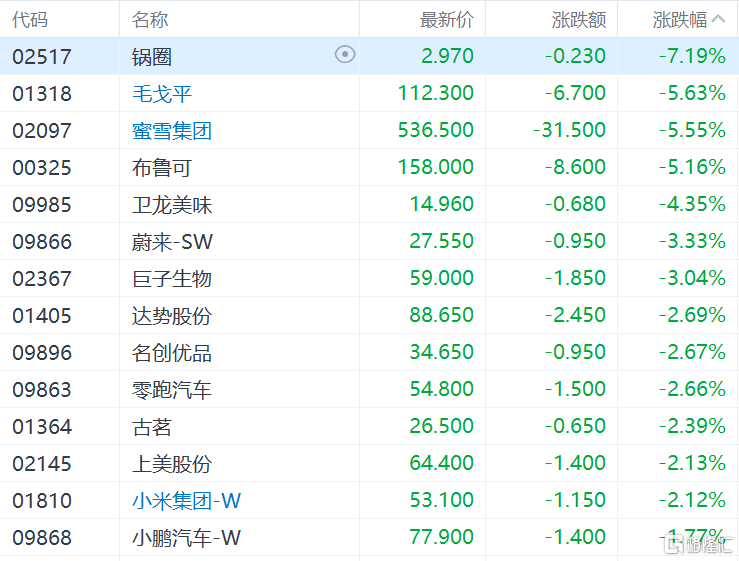The width and height of the screenshot is (739, 561).
Task: Sort by 涨跌额 column header
Action: [x=579, y=20]
